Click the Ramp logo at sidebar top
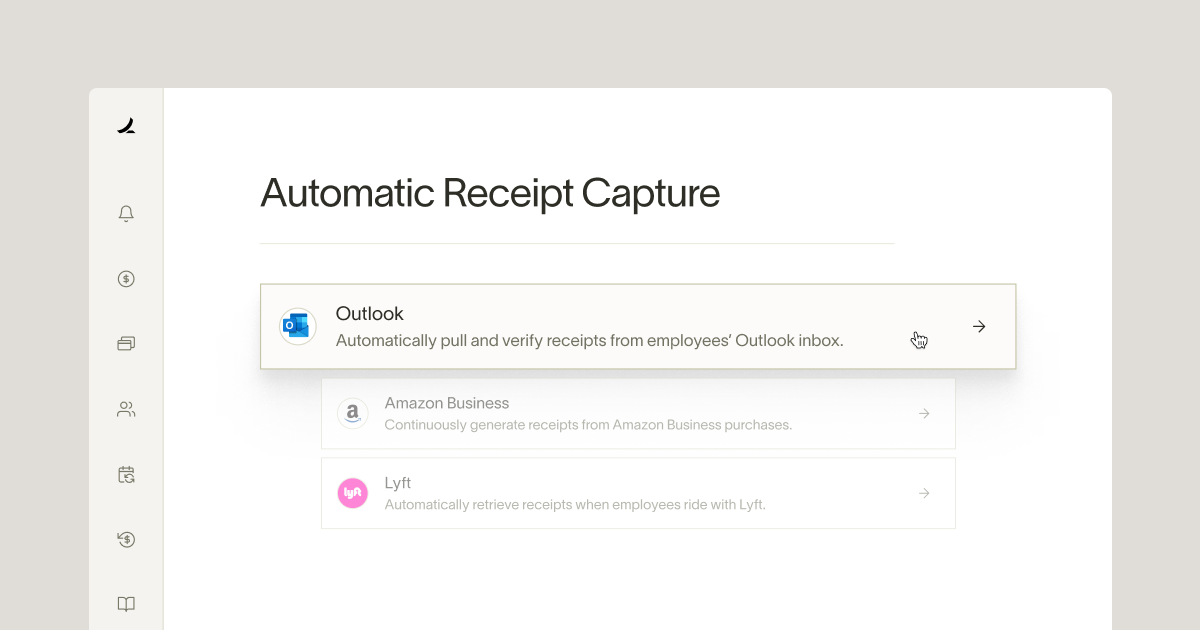1200x630 pixels. (x=125, y=125)
